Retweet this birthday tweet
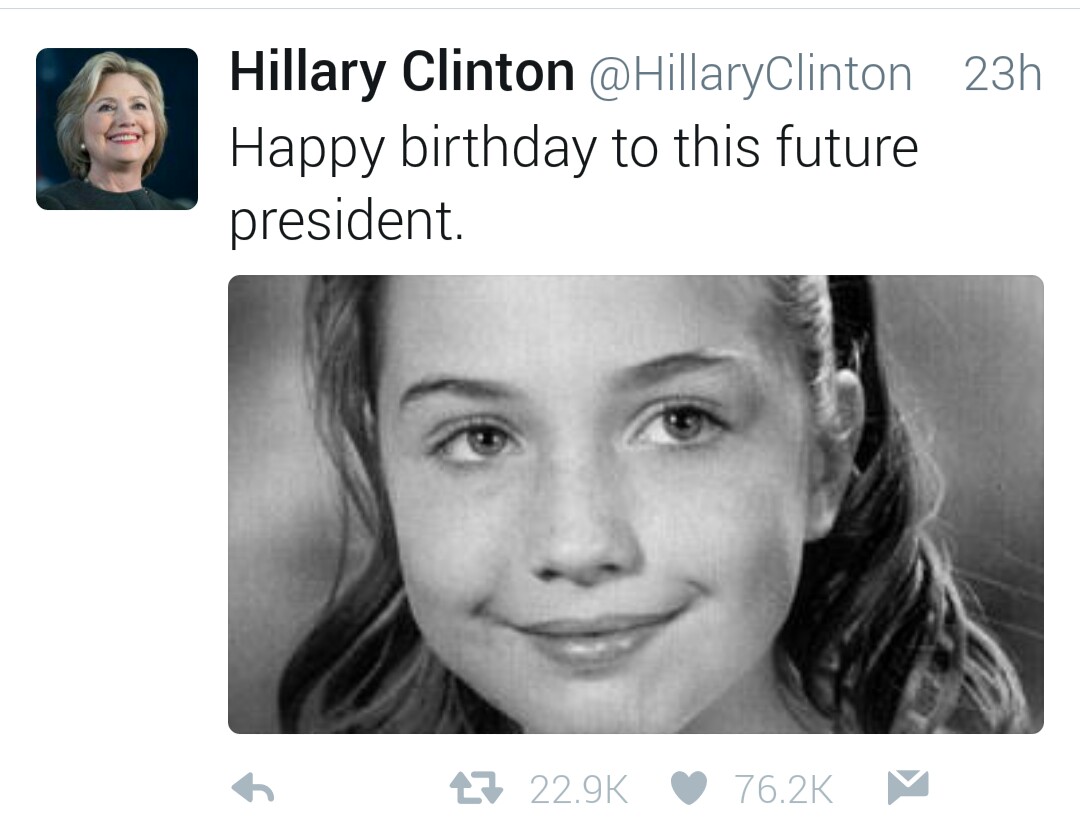Screen dimensions: 1080x839 (473, 790)
